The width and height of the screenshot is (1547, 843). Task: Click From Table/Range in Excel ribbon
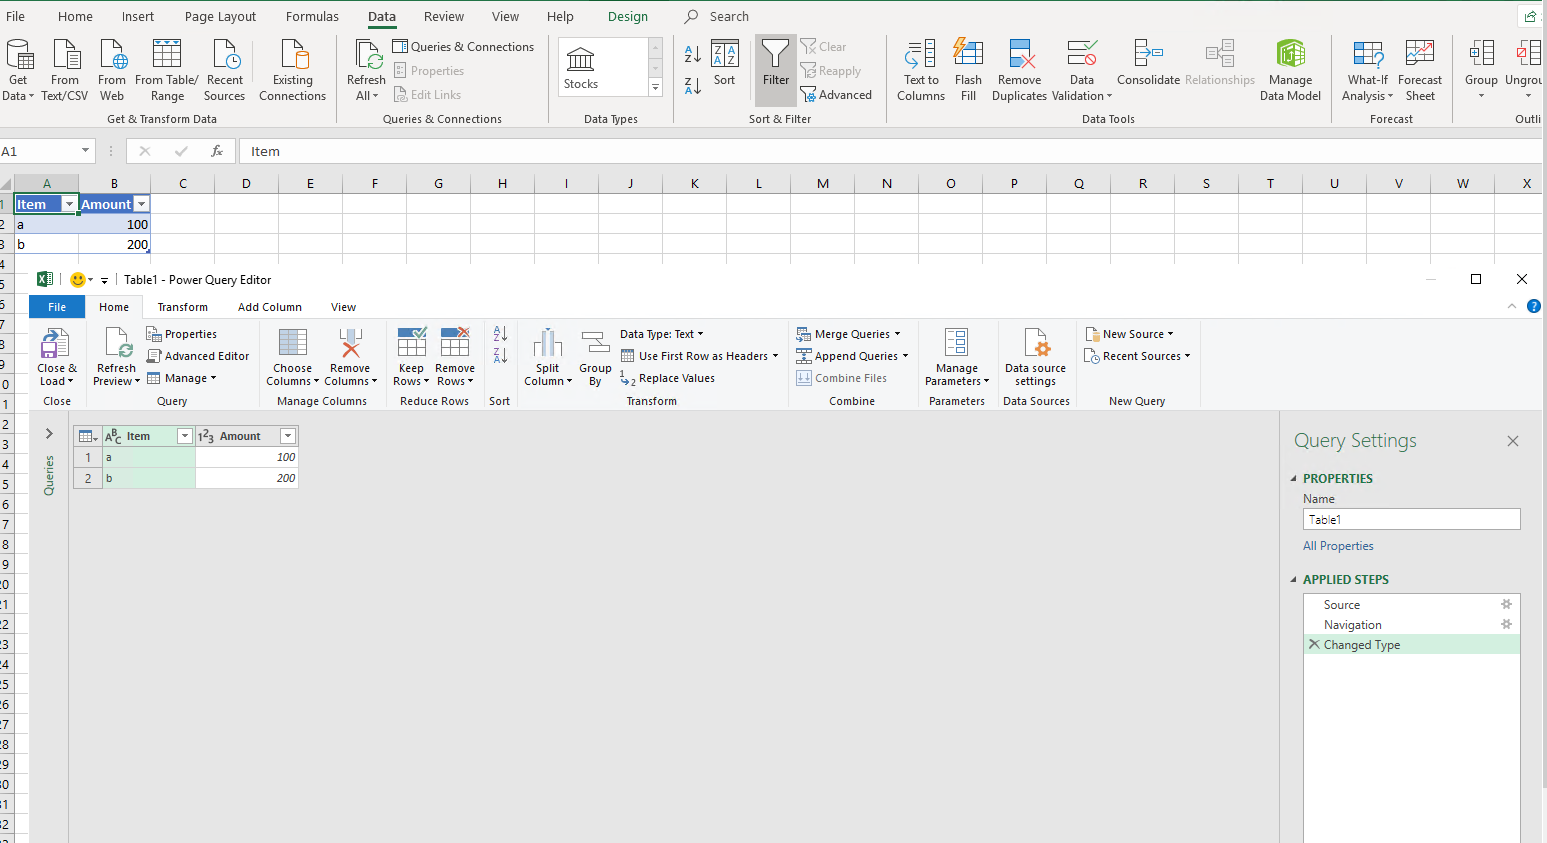167,70
